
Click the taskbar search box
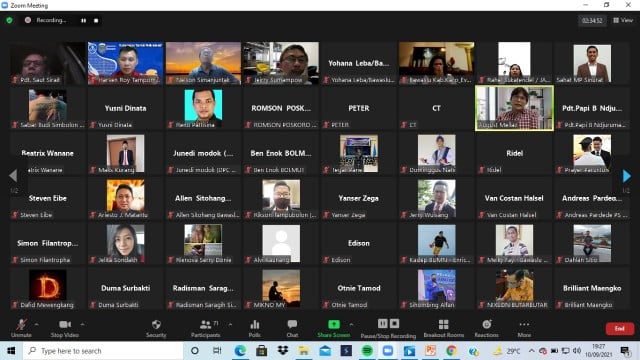click(103, 351)
